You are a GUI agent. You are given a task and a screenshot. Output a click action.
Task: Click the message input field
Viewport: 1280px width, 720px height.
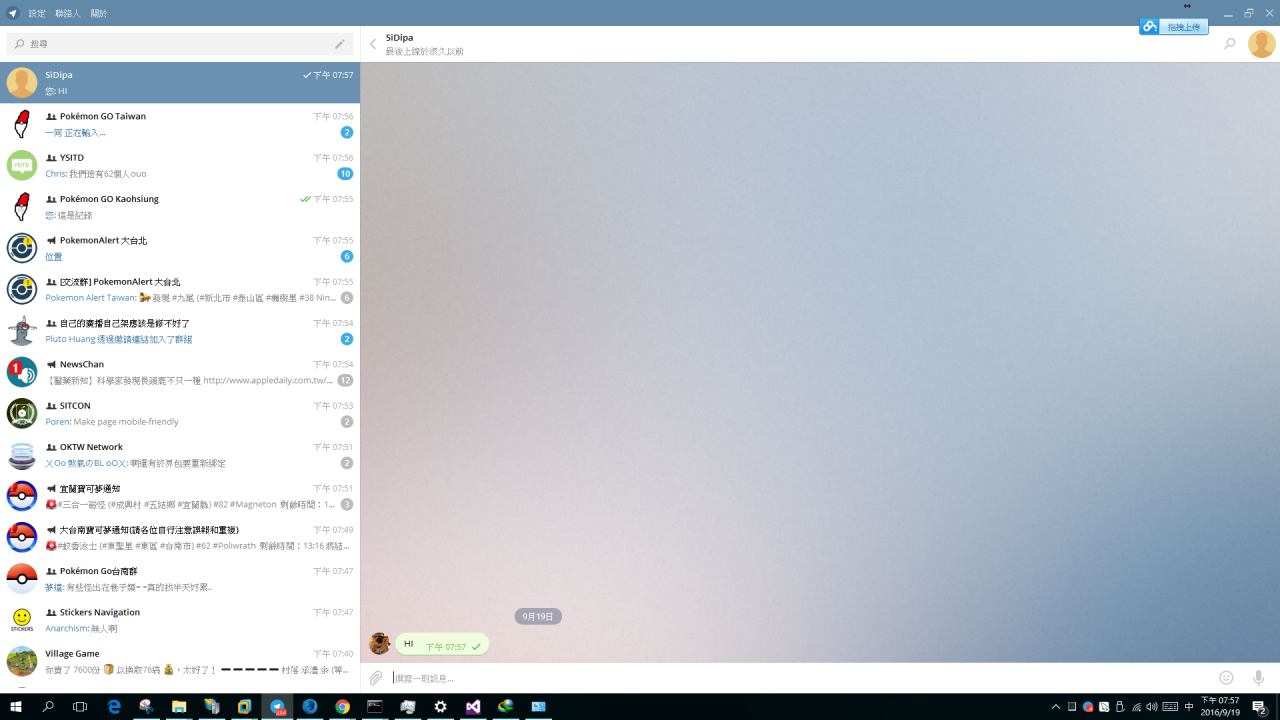(x=800, y=678)
